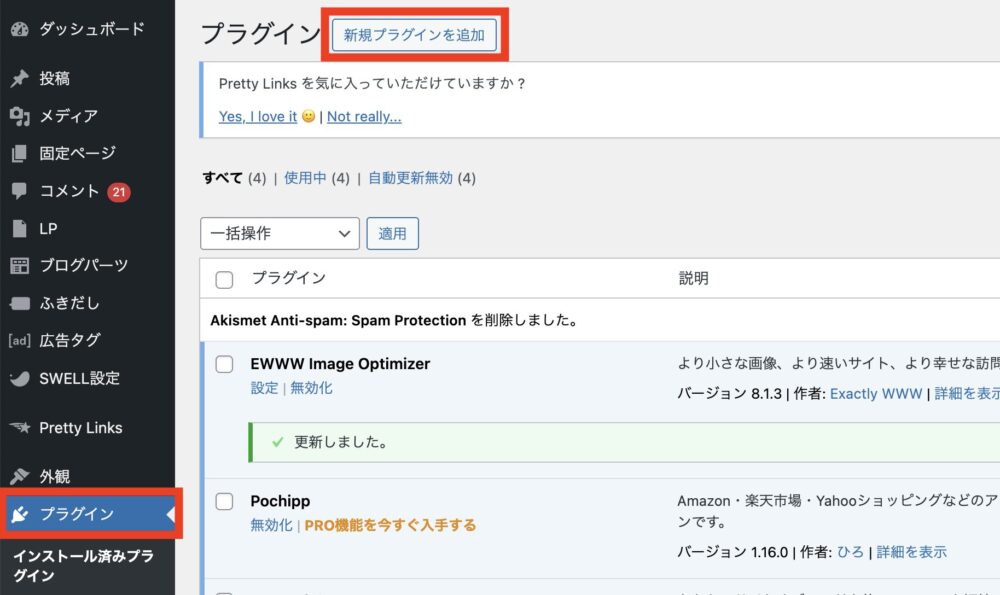Click the media icon beside メディア
Image resolution: width=1000 pixels, height=595 pixels.
(20, 116)
